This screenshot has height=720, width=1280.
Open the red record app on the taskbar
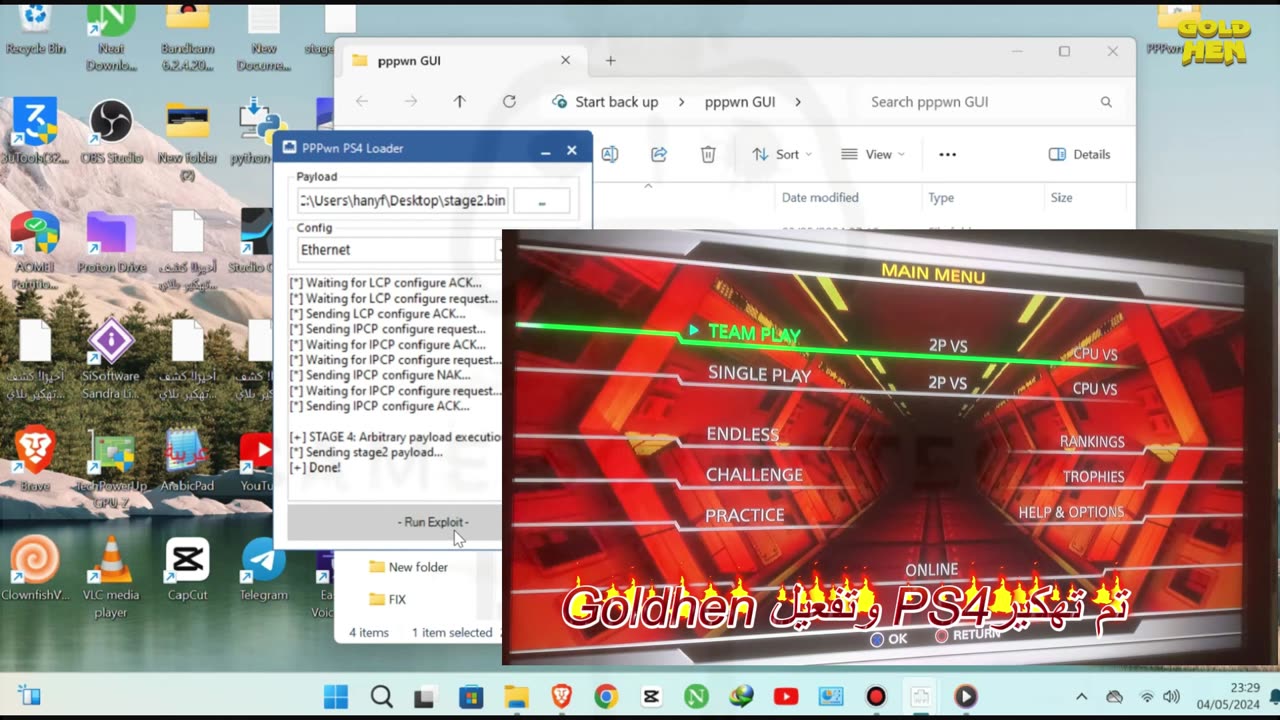click(x=876, y=696)
